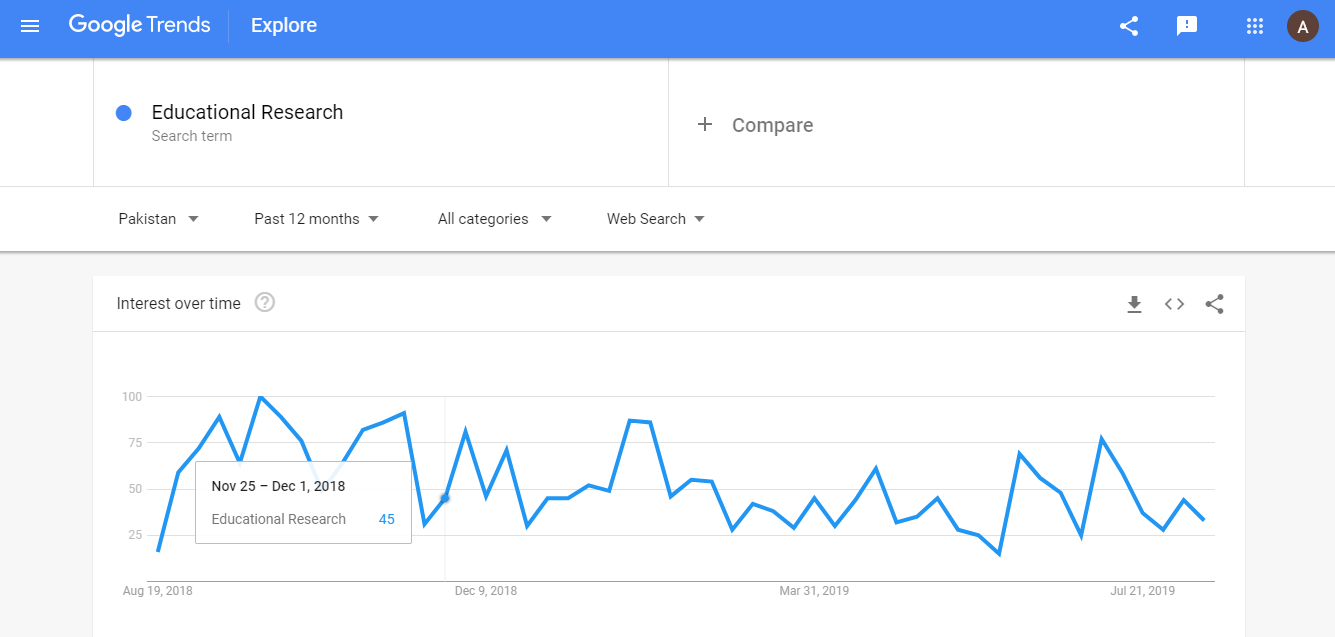Click the Explore header label
Viewport: 1335px width, 637px height.
coord(284,26)
